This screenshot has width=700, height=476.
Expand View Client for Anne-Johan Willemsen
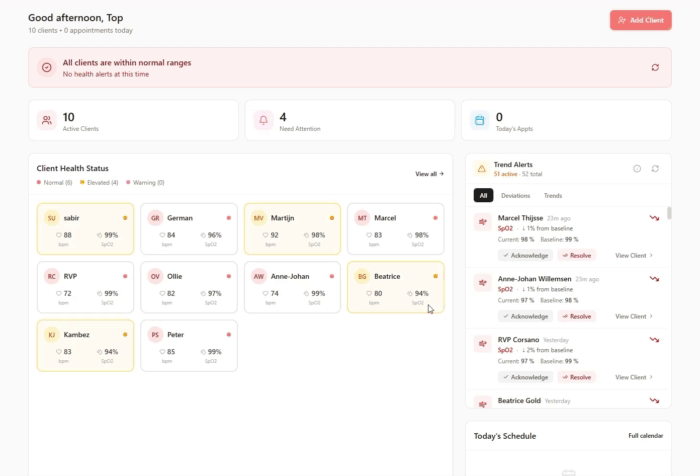pos(633,316)
